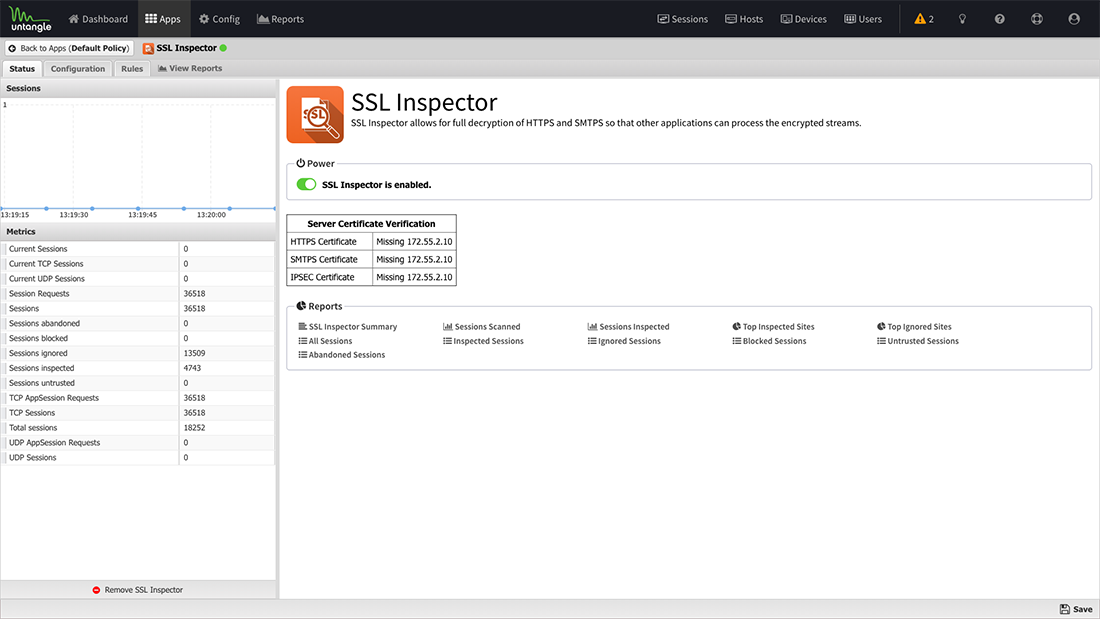Open Untrusted Sessions report
Viewport: 1100px width, 619px height.
918,341
